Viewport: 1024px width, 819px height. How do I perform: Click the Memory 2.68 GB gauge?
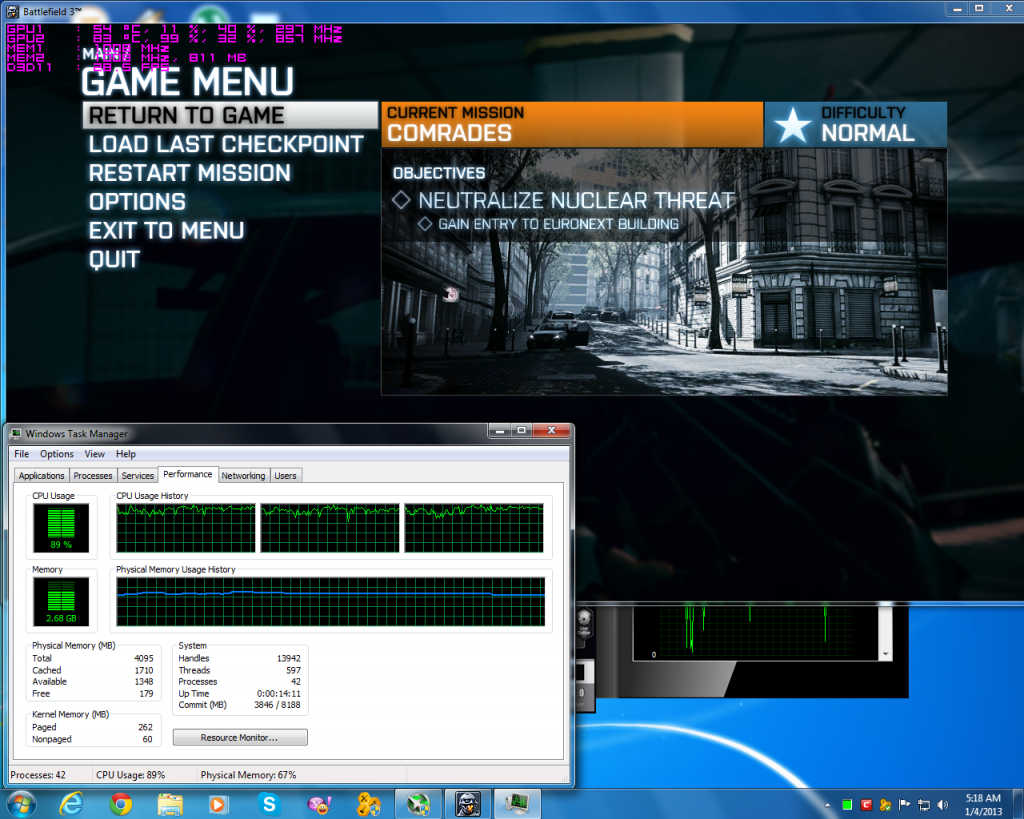click(61, 602)
